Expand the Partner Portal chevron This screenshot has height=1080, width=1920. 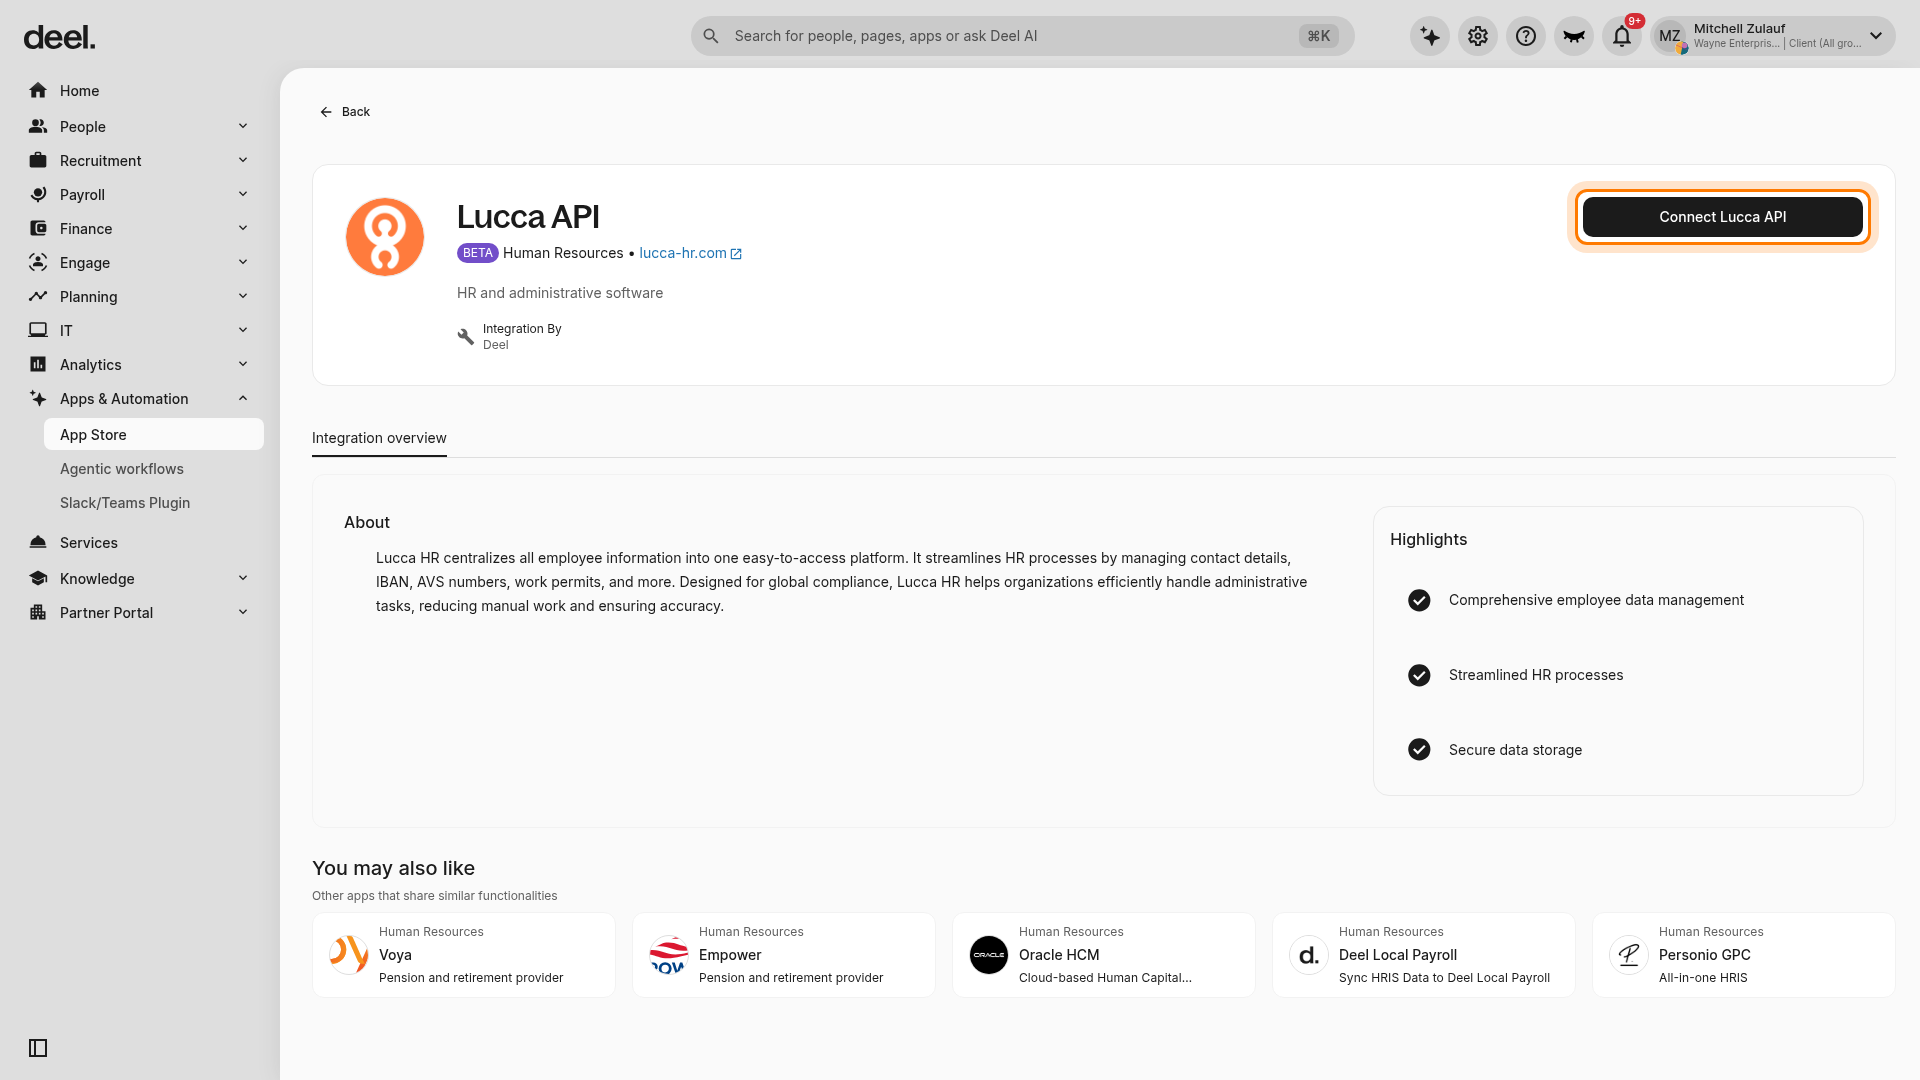point(243,612)
